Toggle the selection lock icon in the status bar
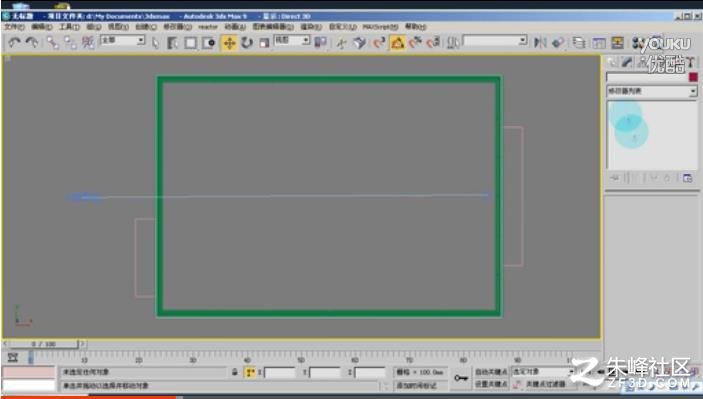The width and height of the screenshot is (703, 399). pos(234,372)
